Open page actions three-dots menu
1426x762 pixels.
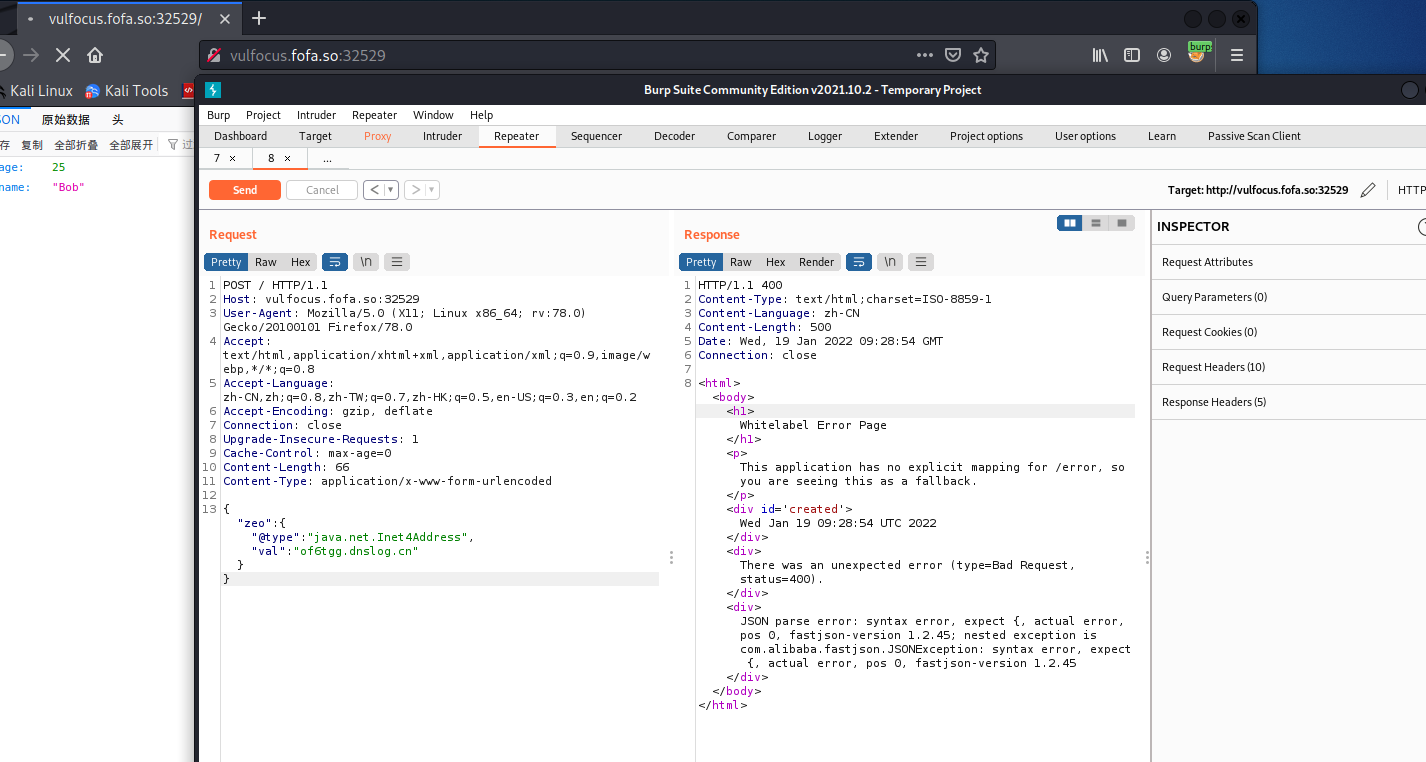924,56
